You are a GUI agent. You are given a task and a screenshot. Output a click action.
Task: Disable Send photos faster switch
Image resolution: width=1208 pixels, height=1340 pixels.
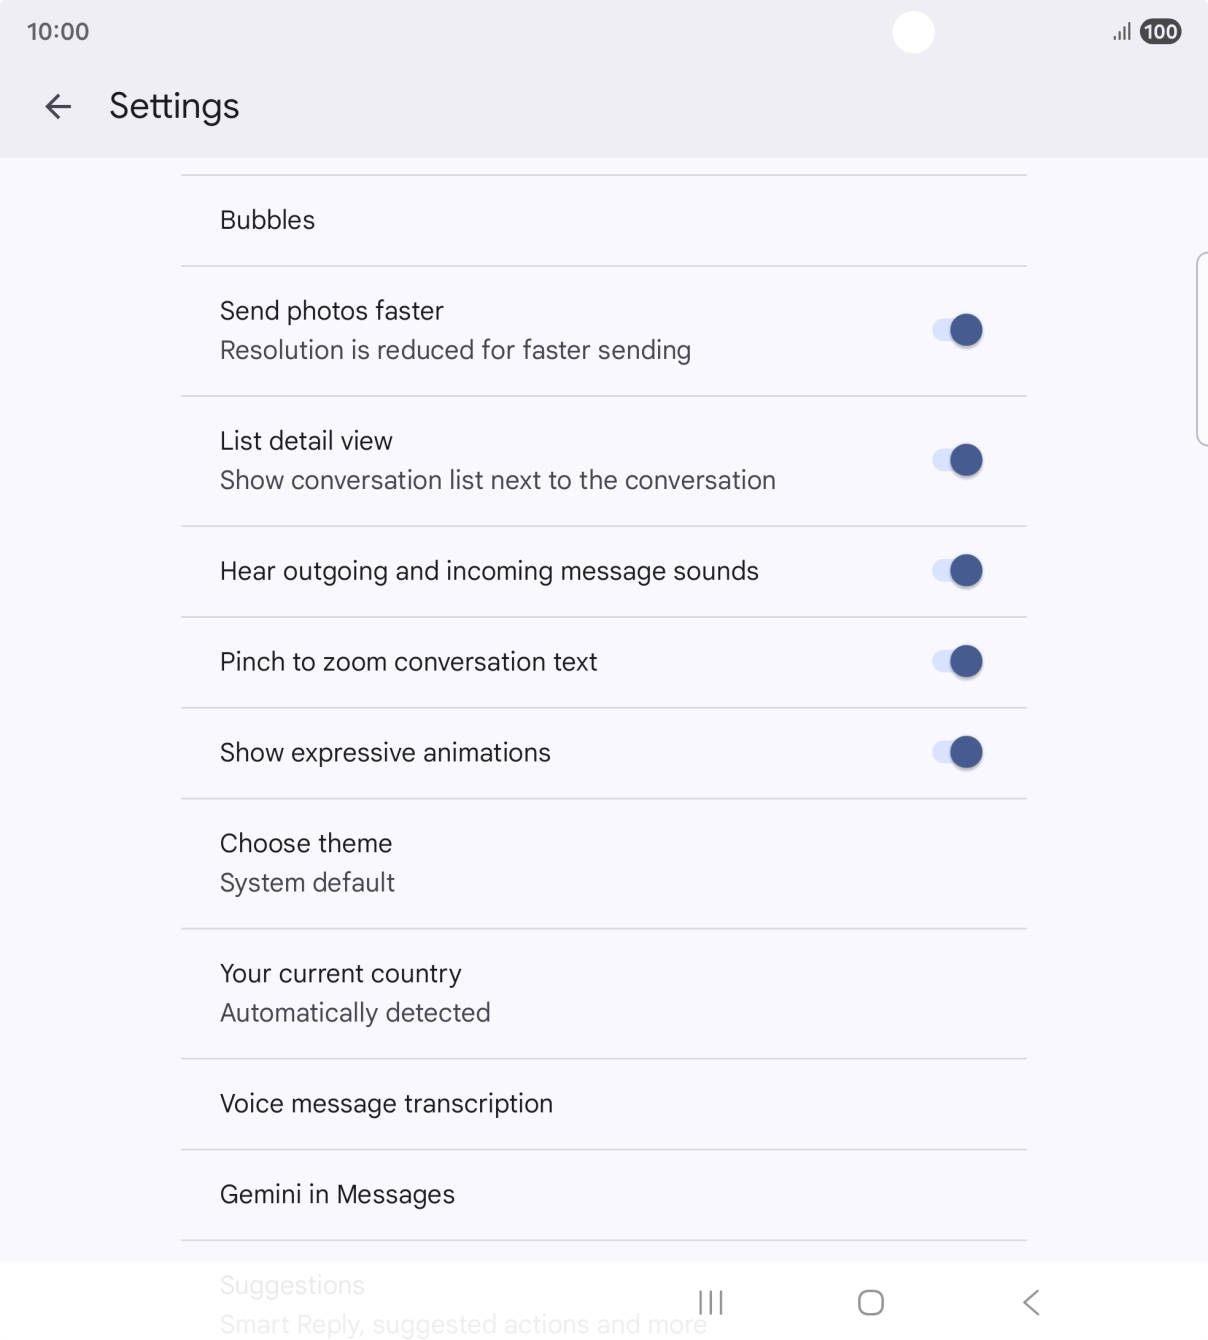958,330
